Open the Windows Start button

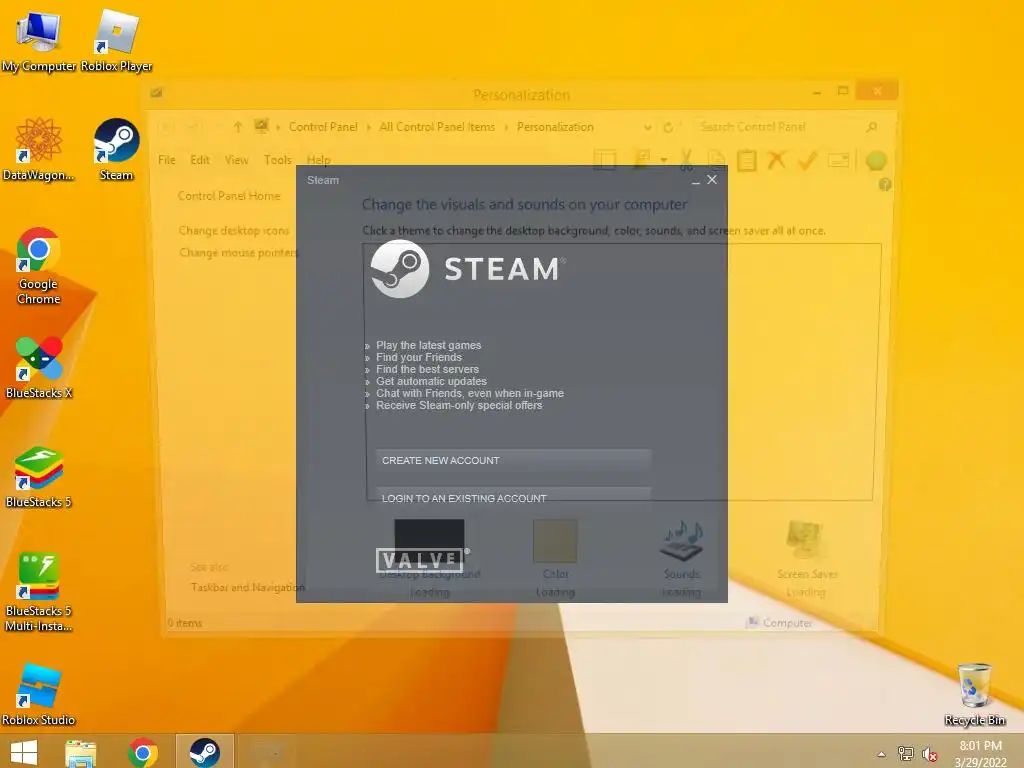(24, 752)
